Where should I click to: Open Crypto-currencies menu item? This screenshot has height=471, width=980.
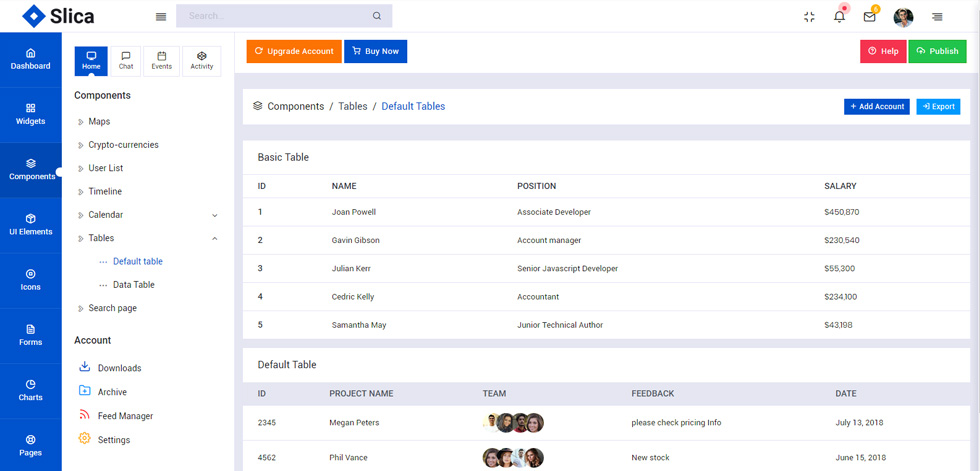pyautogui.click(x=123, y=145)
